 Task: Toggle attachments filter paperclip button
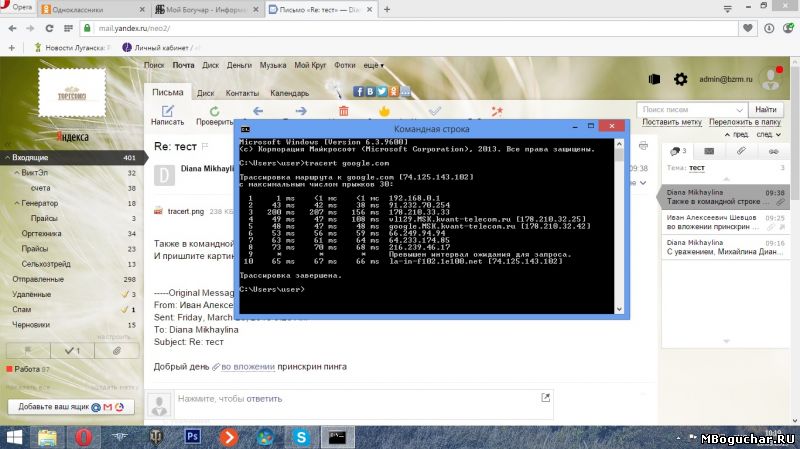[x=117, y=351]
